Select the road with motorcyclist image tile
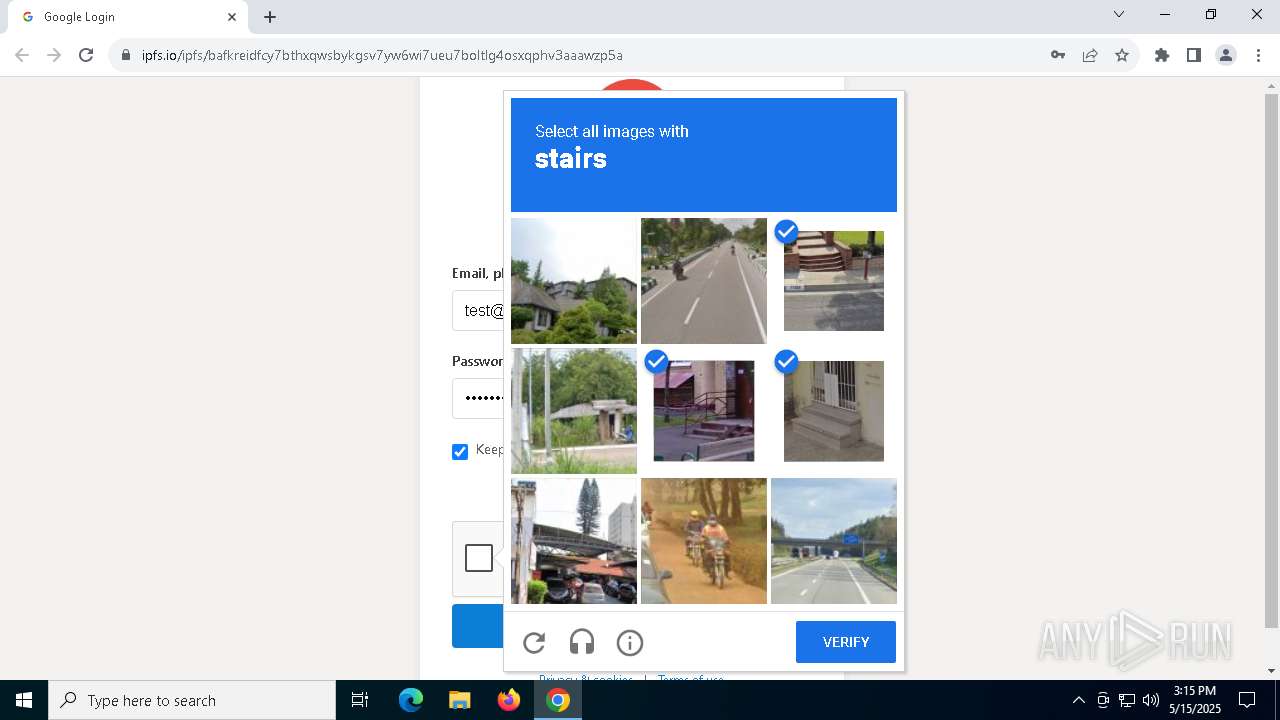 [704, 281]
